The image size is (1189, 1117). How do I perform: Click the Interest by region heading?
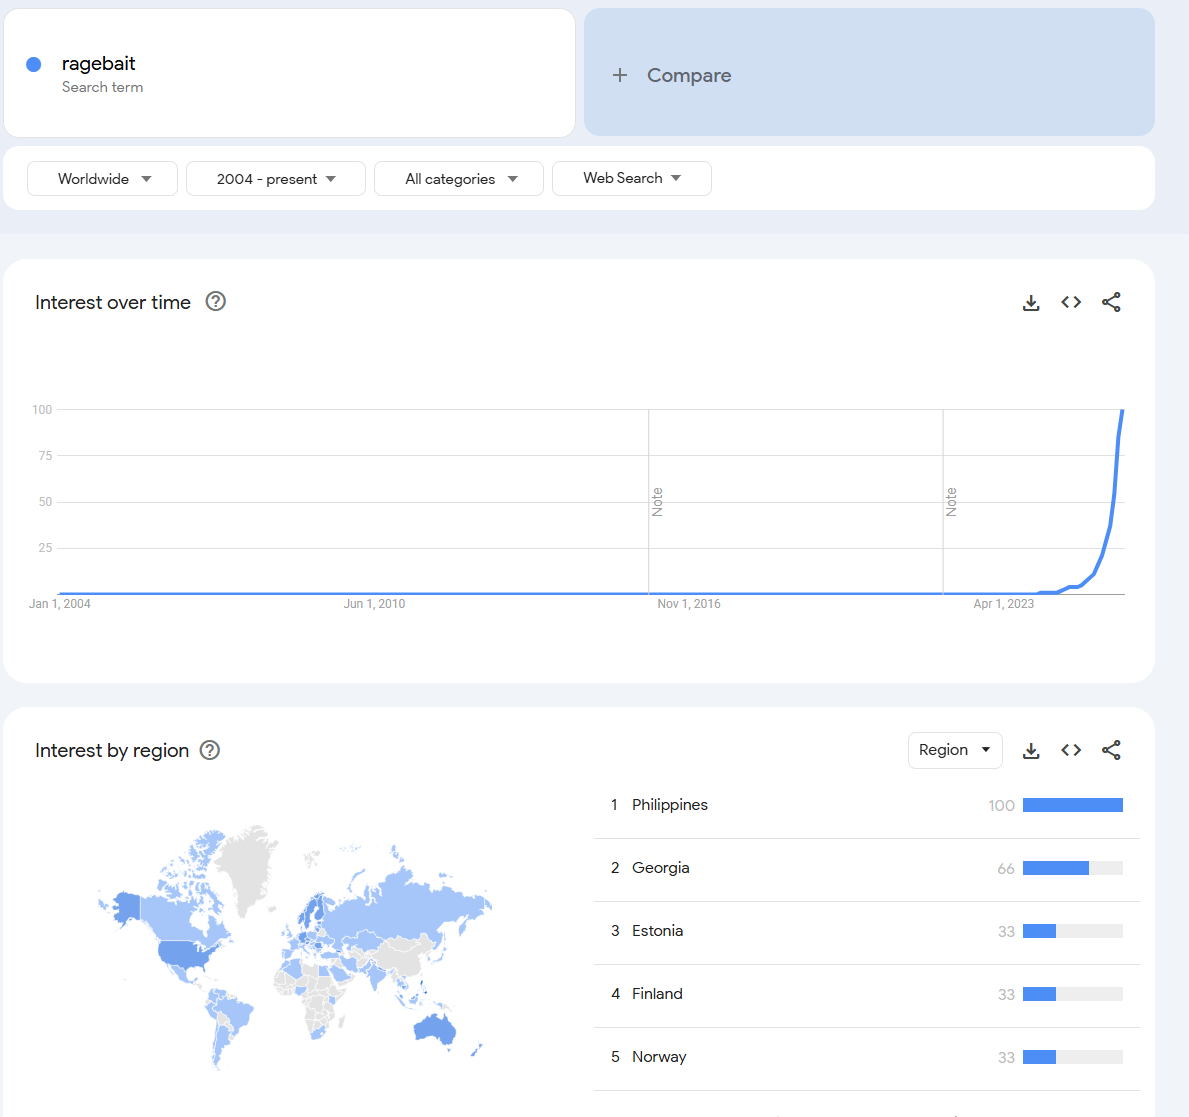[x=112, y=751]
